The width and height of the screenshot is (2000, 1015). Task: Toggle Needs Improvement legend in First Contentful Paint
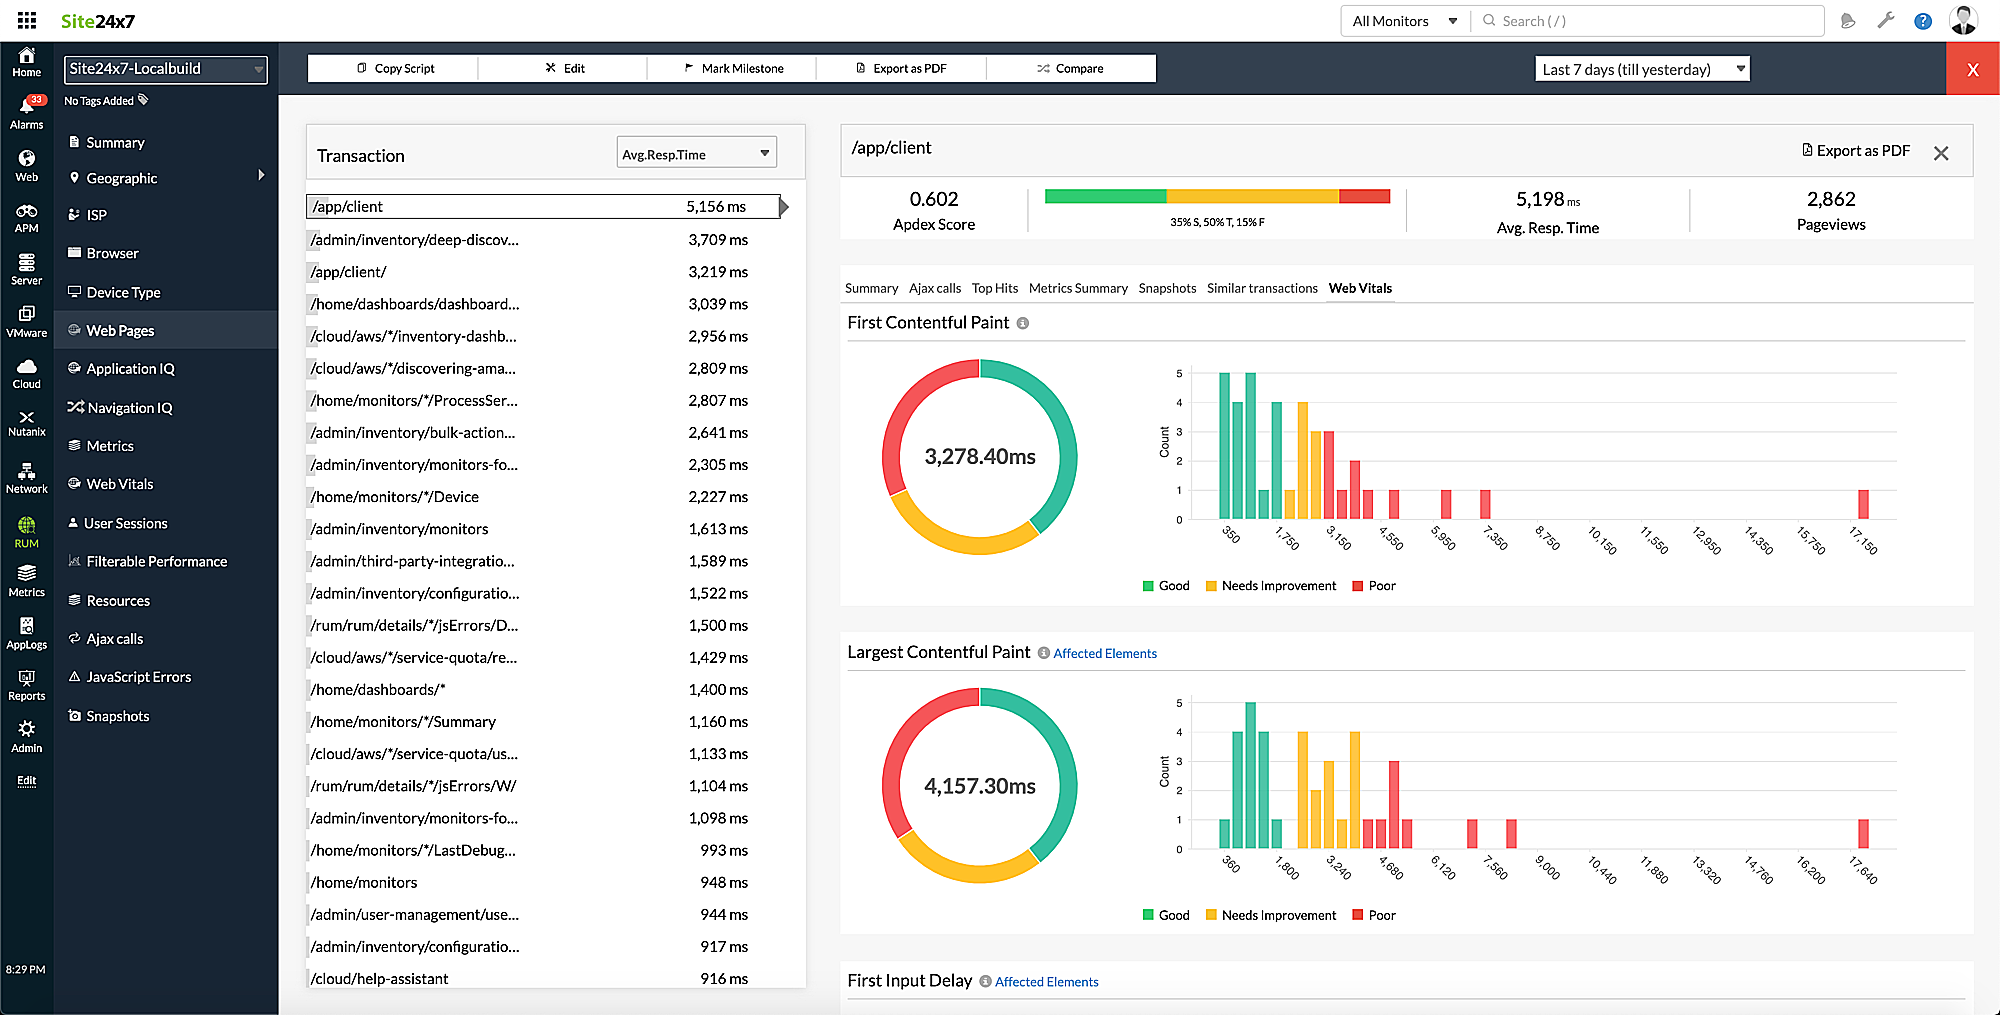tap(1271, 586)
